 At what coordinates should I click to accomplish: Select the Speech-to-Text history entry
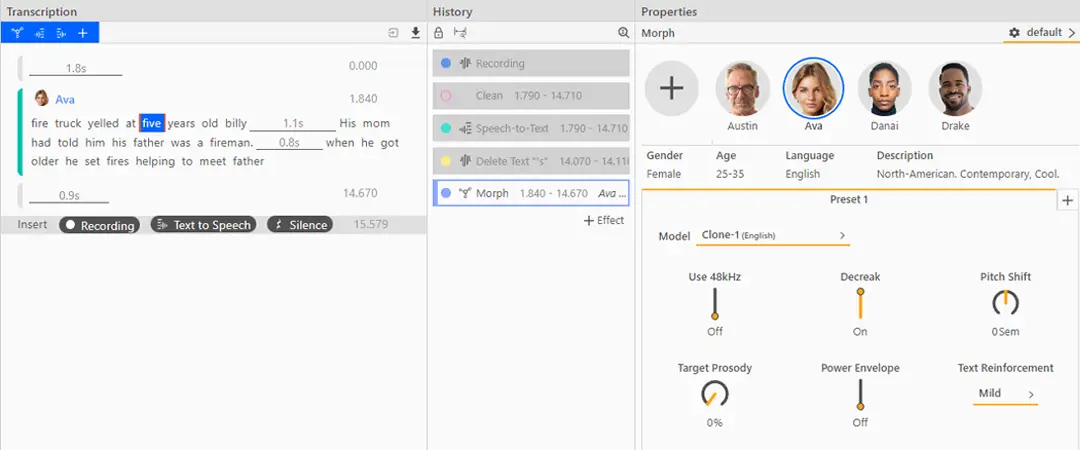tap(531, 128)
